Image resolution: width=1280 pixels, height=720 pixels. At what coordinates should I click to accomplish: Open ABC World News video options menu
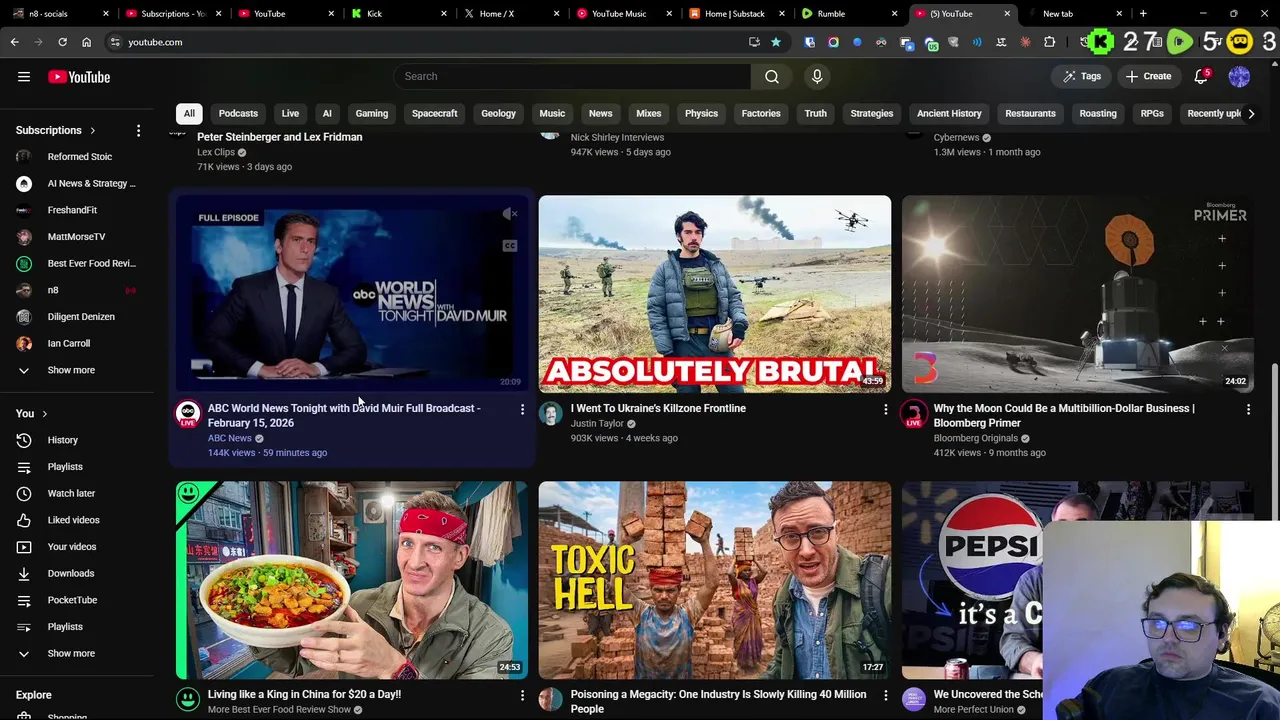pos(522,409)
